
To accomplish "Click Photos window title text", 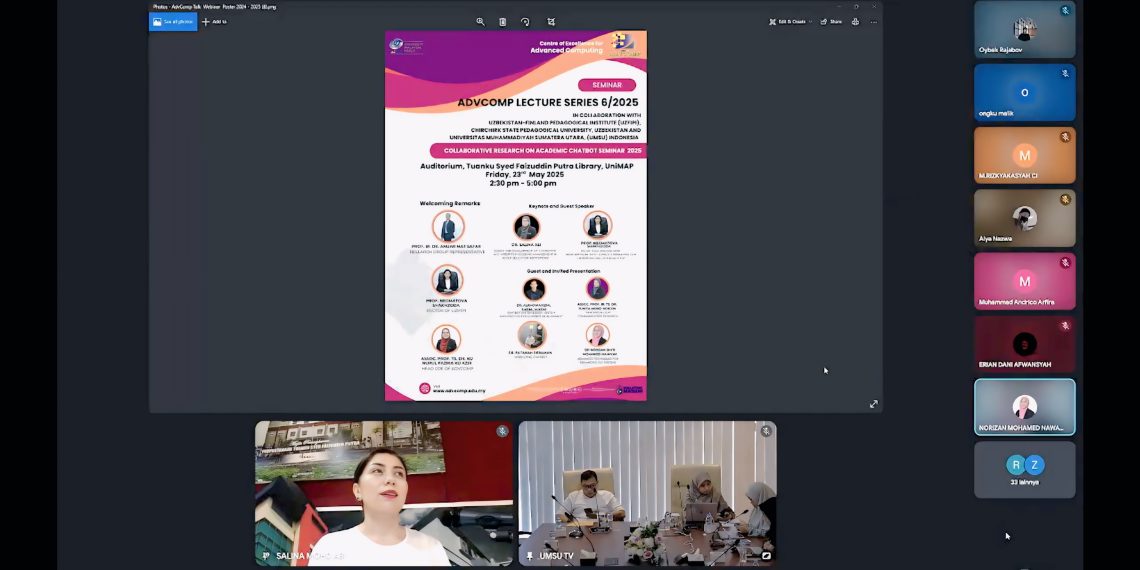I will tap(214, 7).
